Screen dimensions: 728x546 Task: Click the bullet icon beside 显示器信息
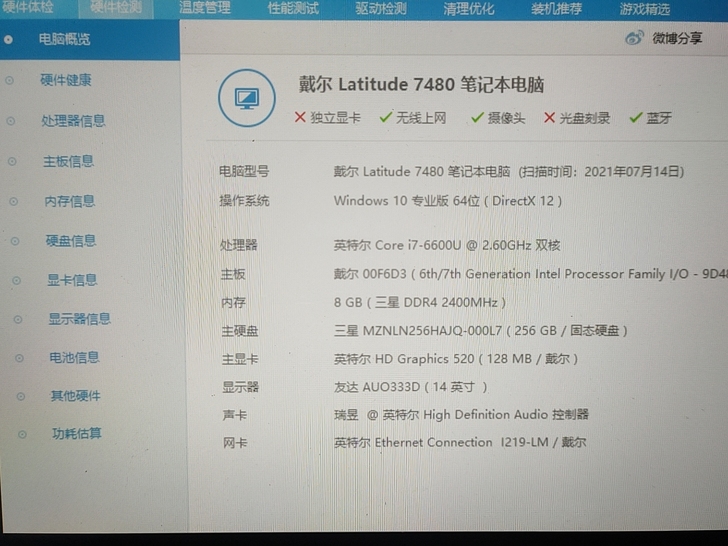[18, 319]
